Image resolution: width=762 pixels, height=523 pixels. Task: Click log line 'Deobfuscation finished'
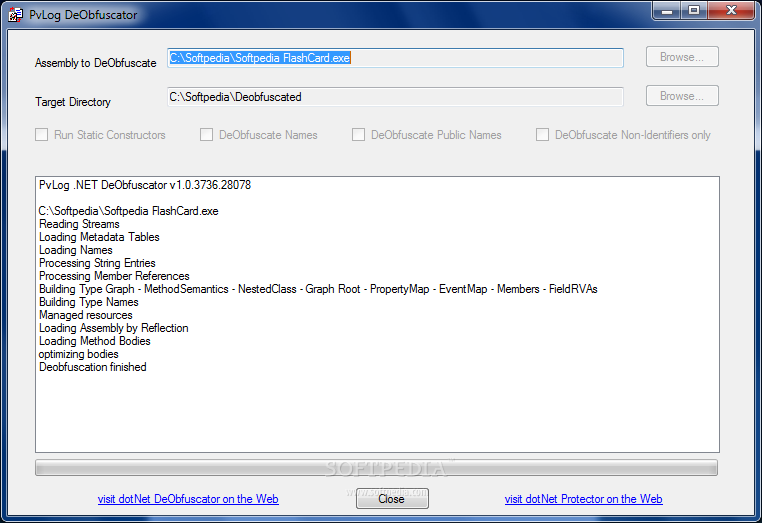(93, 367)
